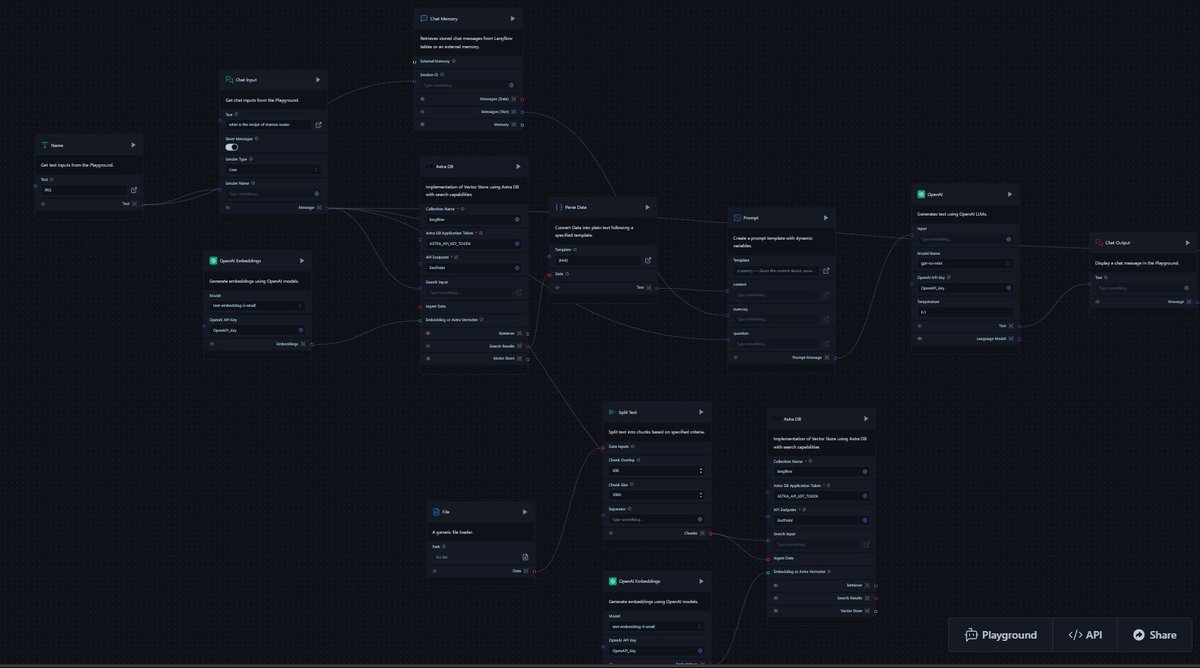Open Parse Data Template editor icon
The height and width of the screenshot is (668, 1200).
click(x=648, y=260)
